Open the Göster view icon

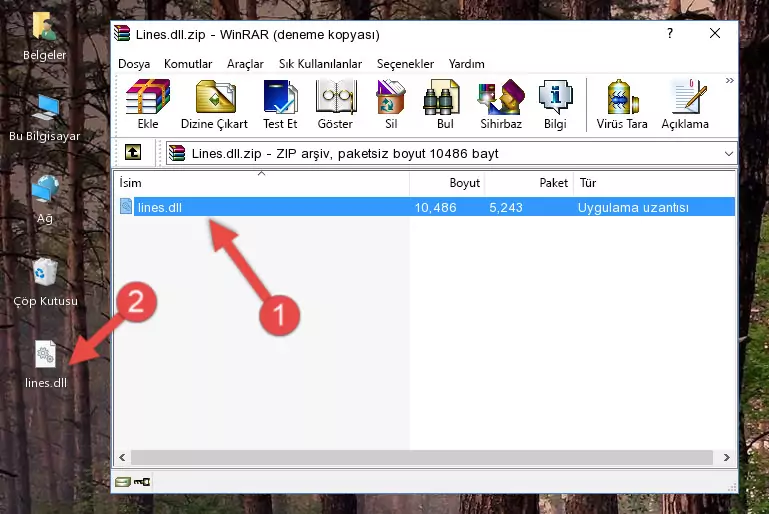pos(335,104)
